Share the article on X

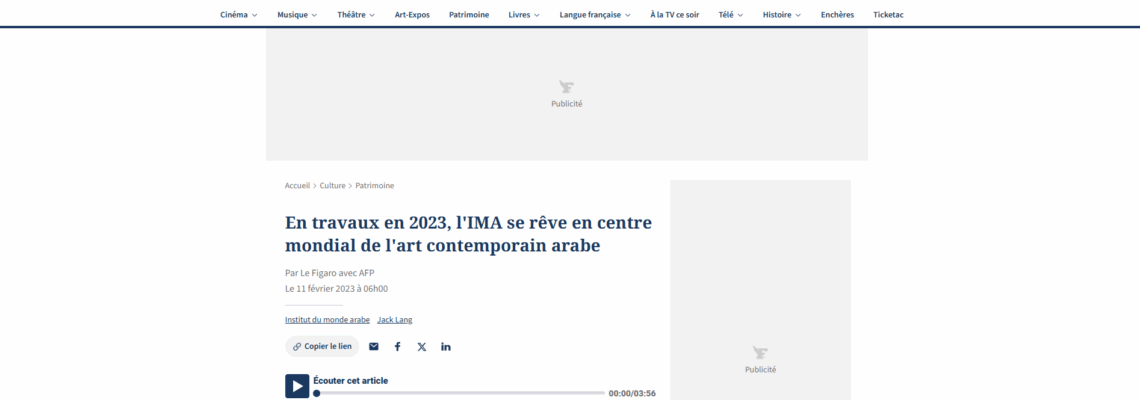click(421, 346)
